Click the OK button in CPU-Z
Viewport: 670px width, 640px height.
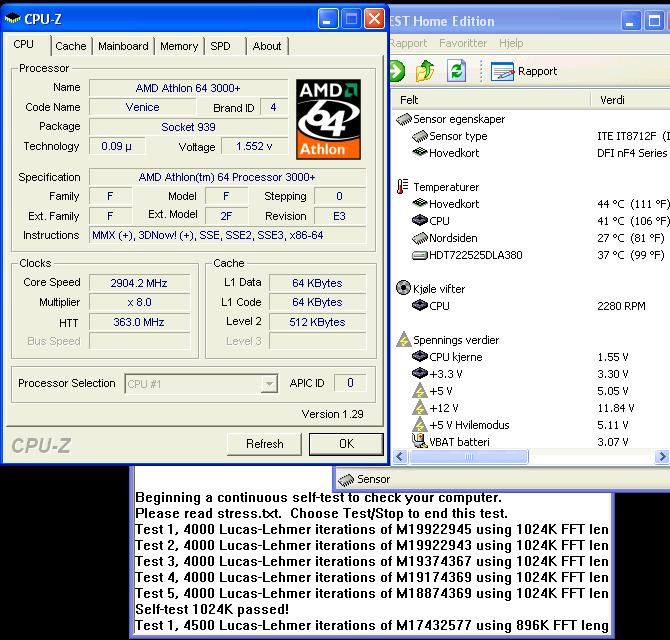coord(346,444)
